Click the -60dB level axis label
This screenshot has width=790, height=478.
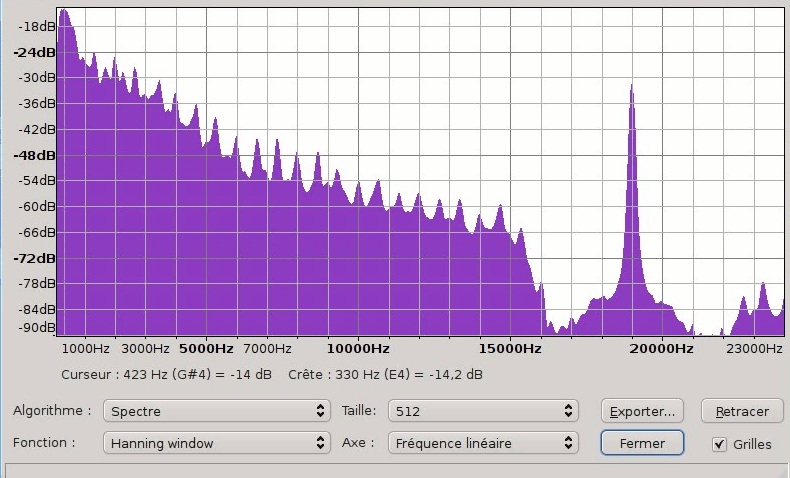click(37, 206)
